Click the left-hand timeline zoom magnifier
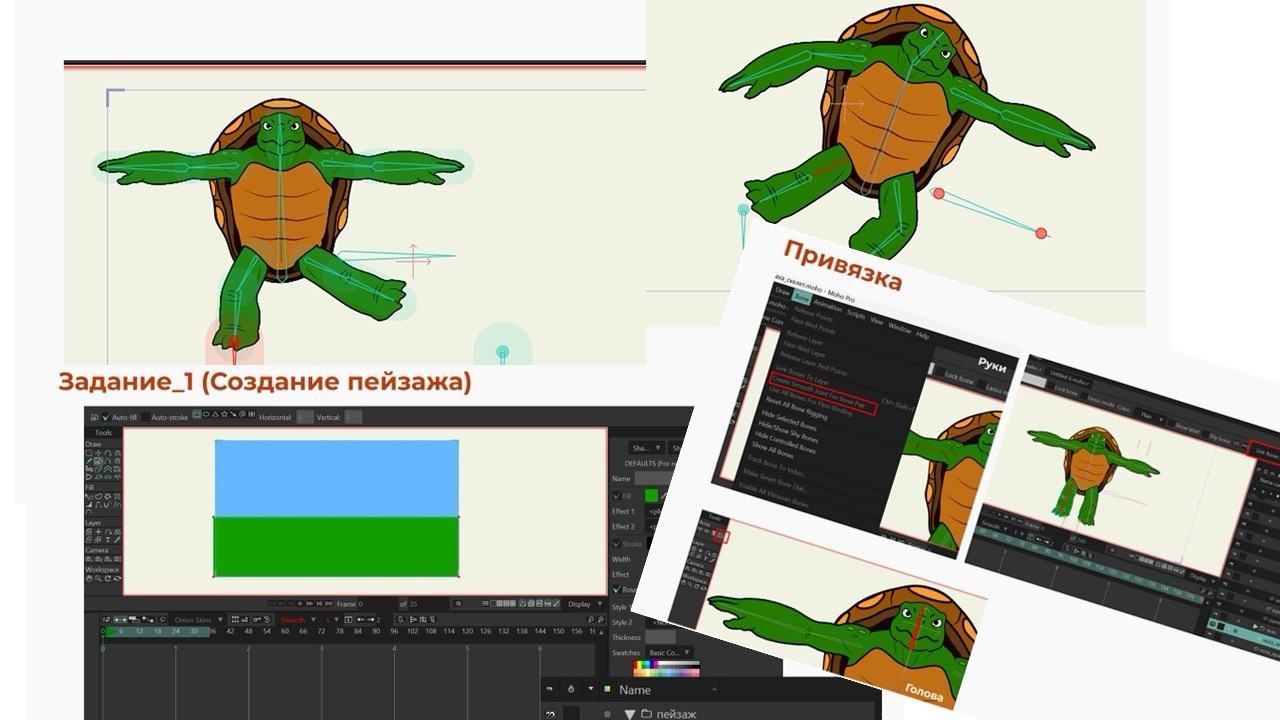Viewport: 1280px width, 720px height. coord(592,620)
